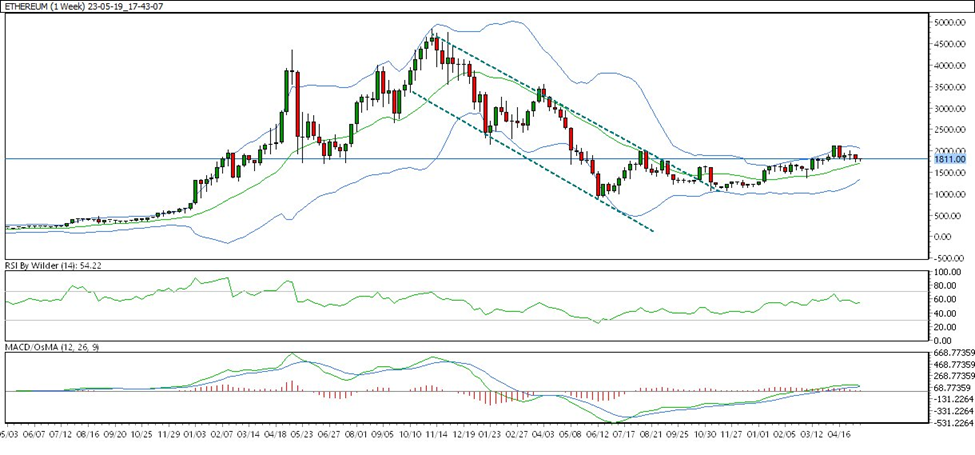
Task: Click the -331.2264 MACD scale label
Action: point(954,411)
